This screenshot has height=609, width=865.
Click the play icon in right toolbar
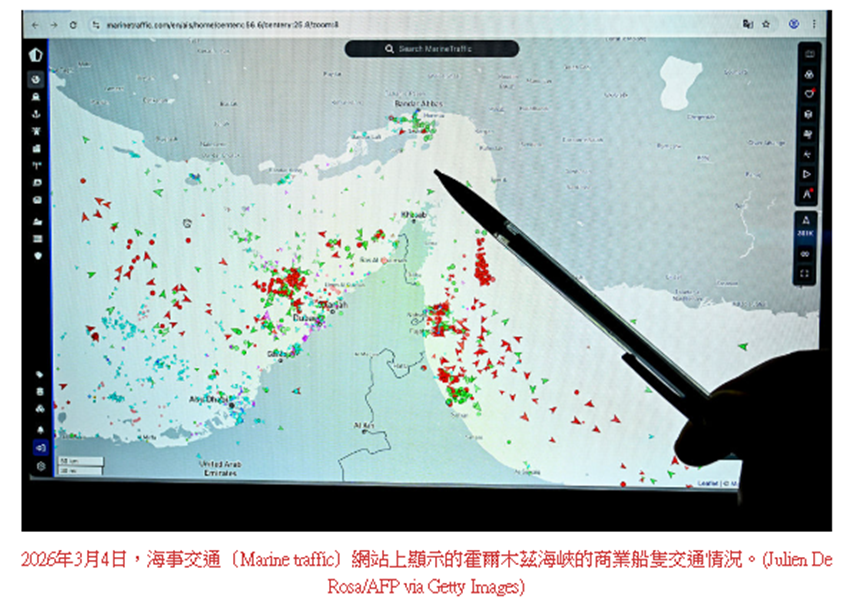click(808, 173)
